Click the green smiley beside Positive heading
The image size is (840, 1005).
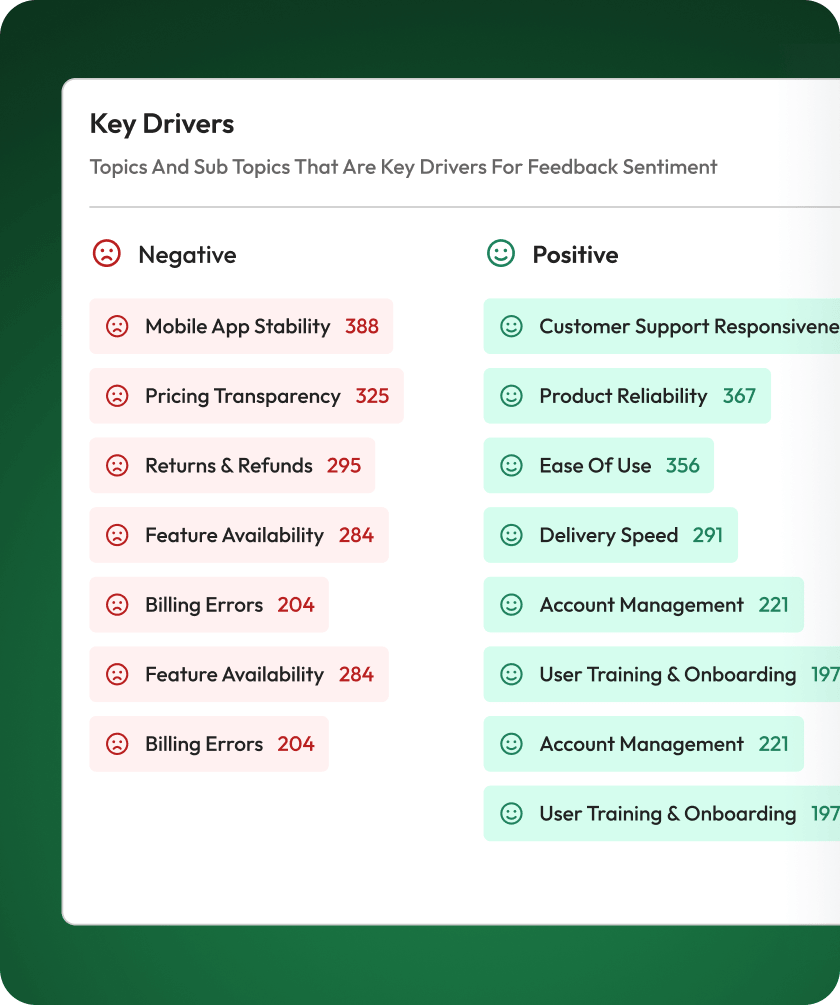pos(501,254)
